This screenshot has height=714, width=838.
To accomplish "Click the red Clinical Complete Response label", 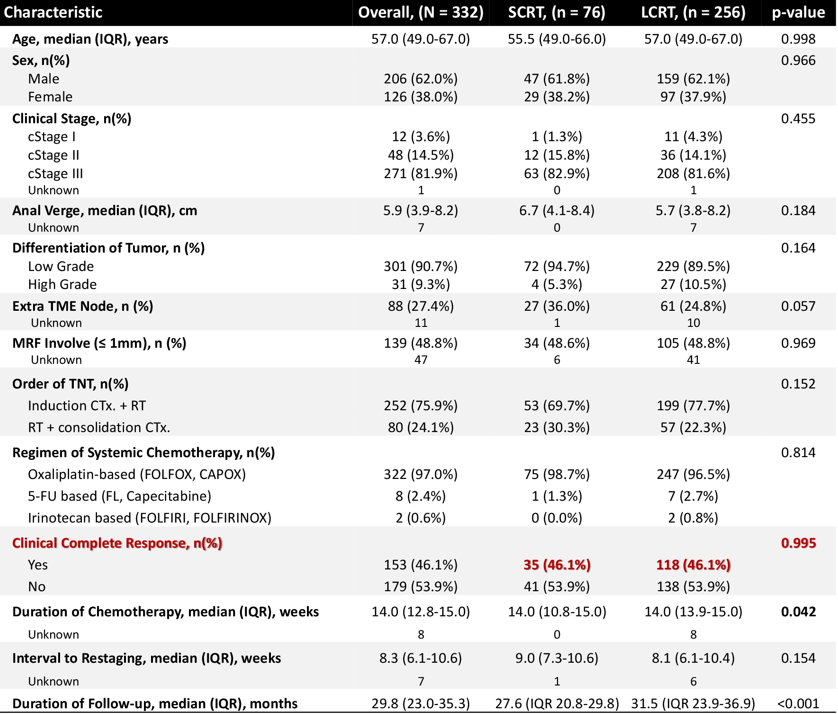I will (118, 543).
